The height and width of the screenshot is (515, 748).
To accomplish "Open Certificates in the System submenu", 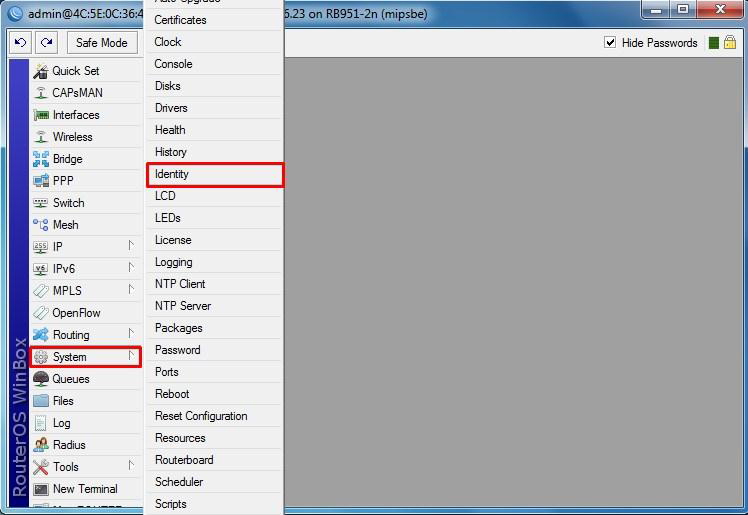I will pos(213,20).
